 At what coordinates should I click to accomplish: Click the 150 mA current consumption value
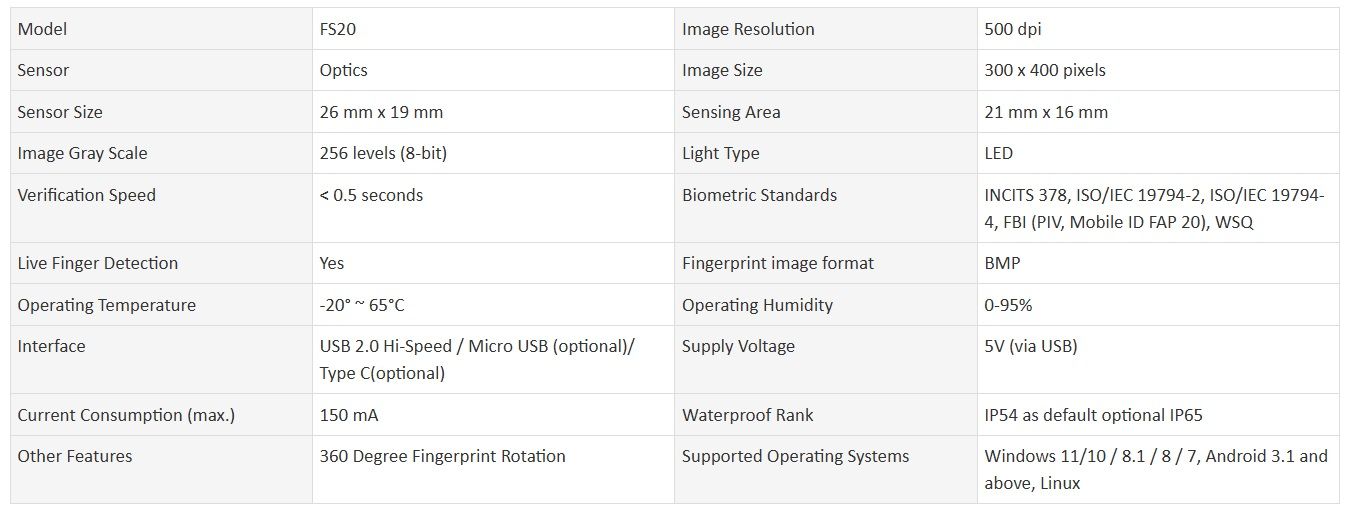click(x=349, y=415)
